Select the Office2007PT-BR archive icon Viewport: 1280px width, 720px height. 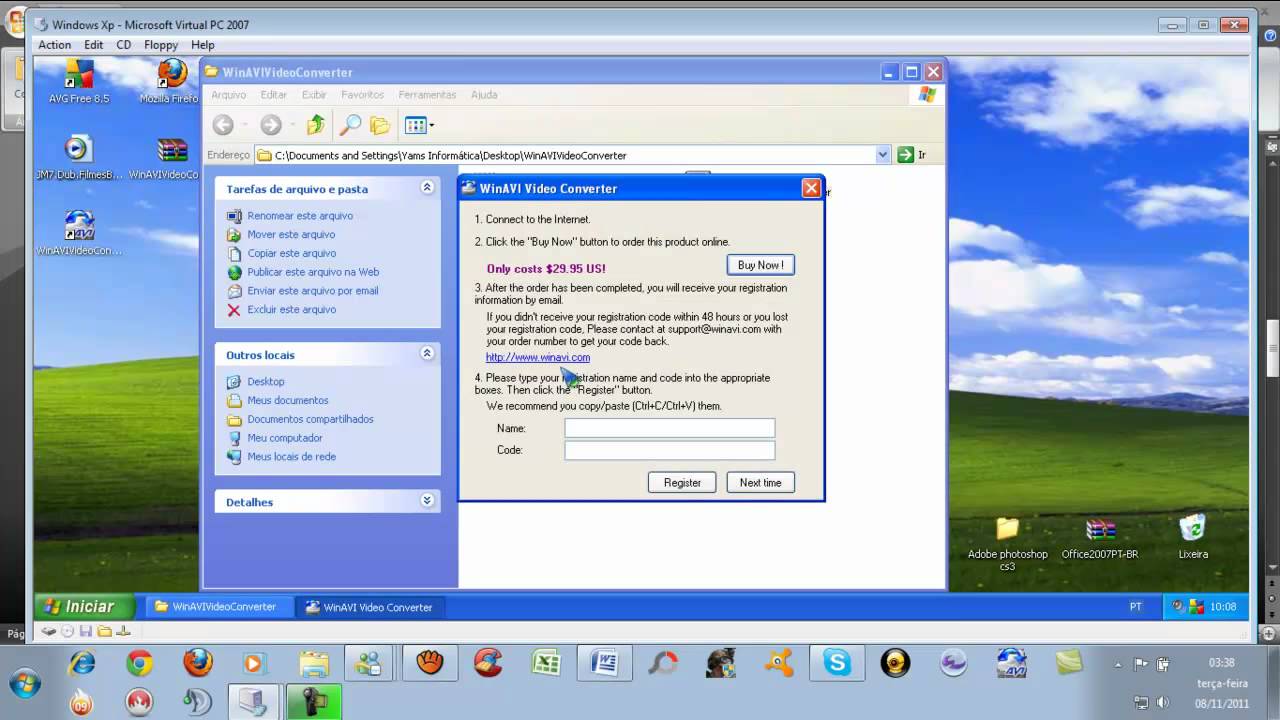tap(1100, 537)
